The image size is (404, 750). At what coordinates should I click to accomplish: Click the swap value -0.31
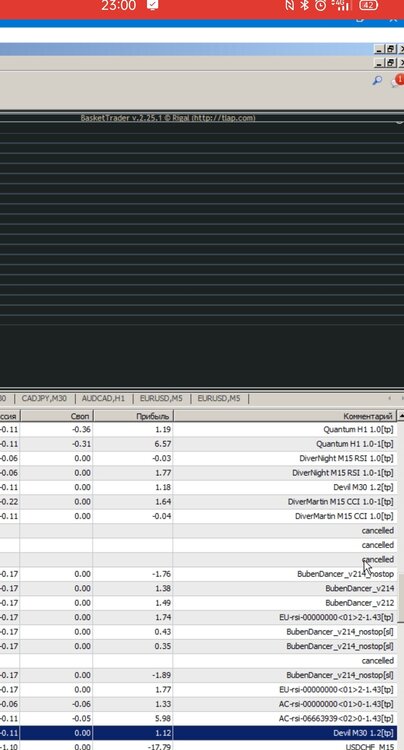[x=80, y=444]
